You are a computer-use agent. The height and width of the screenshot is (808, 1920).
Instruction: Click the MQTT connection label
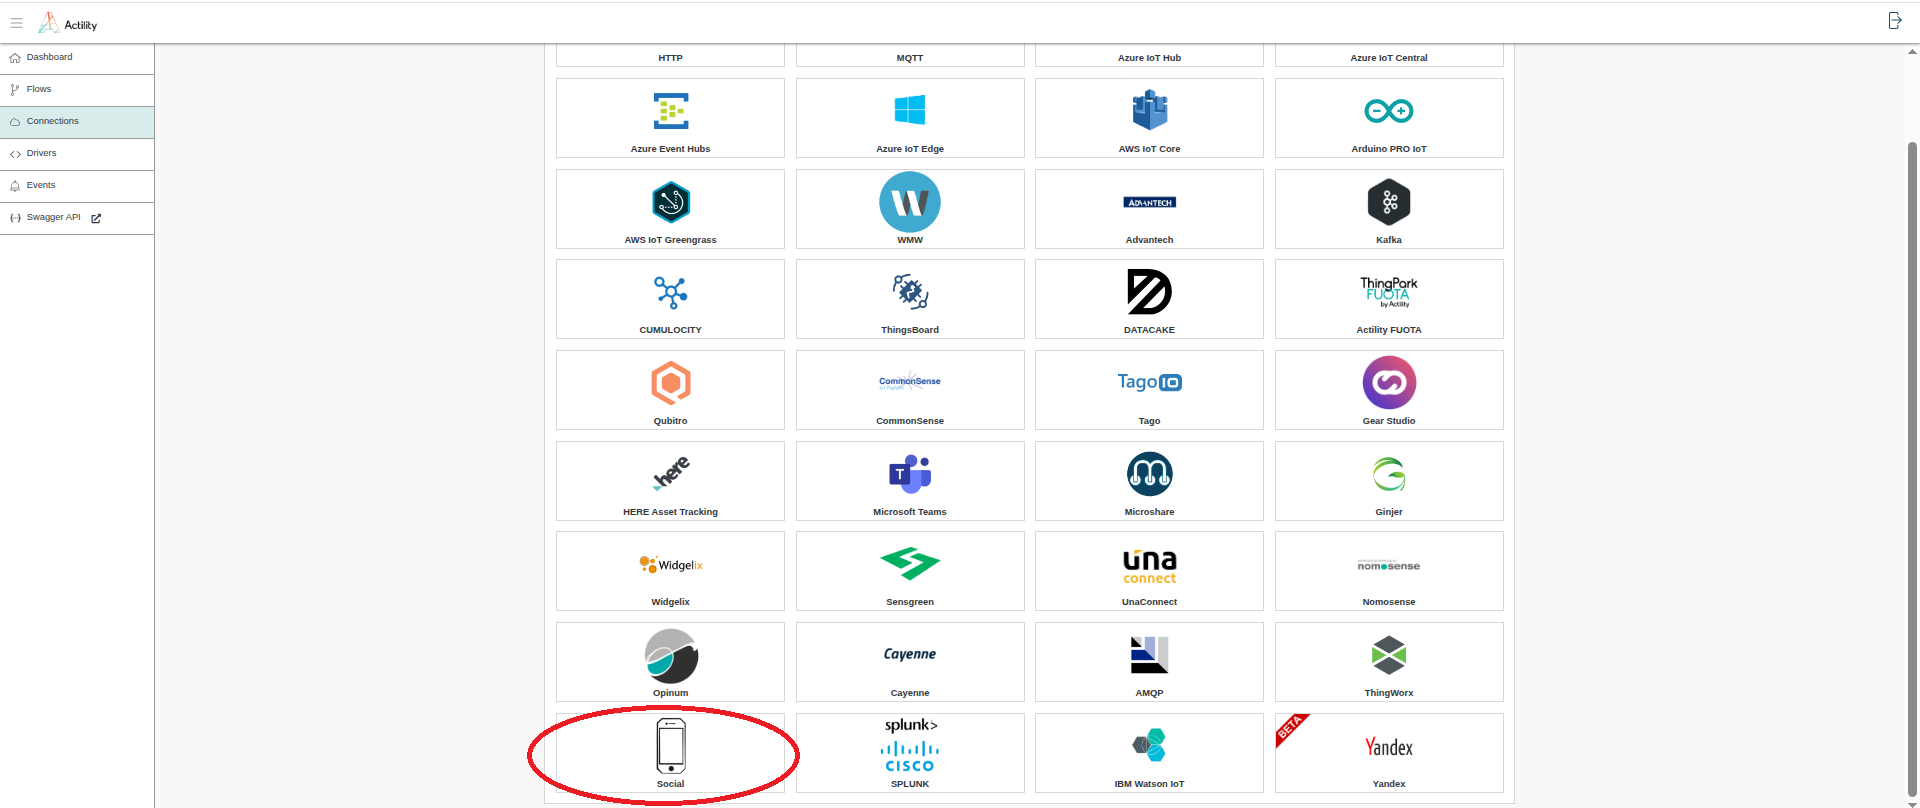pyautogui.click(x=910, y=58)
